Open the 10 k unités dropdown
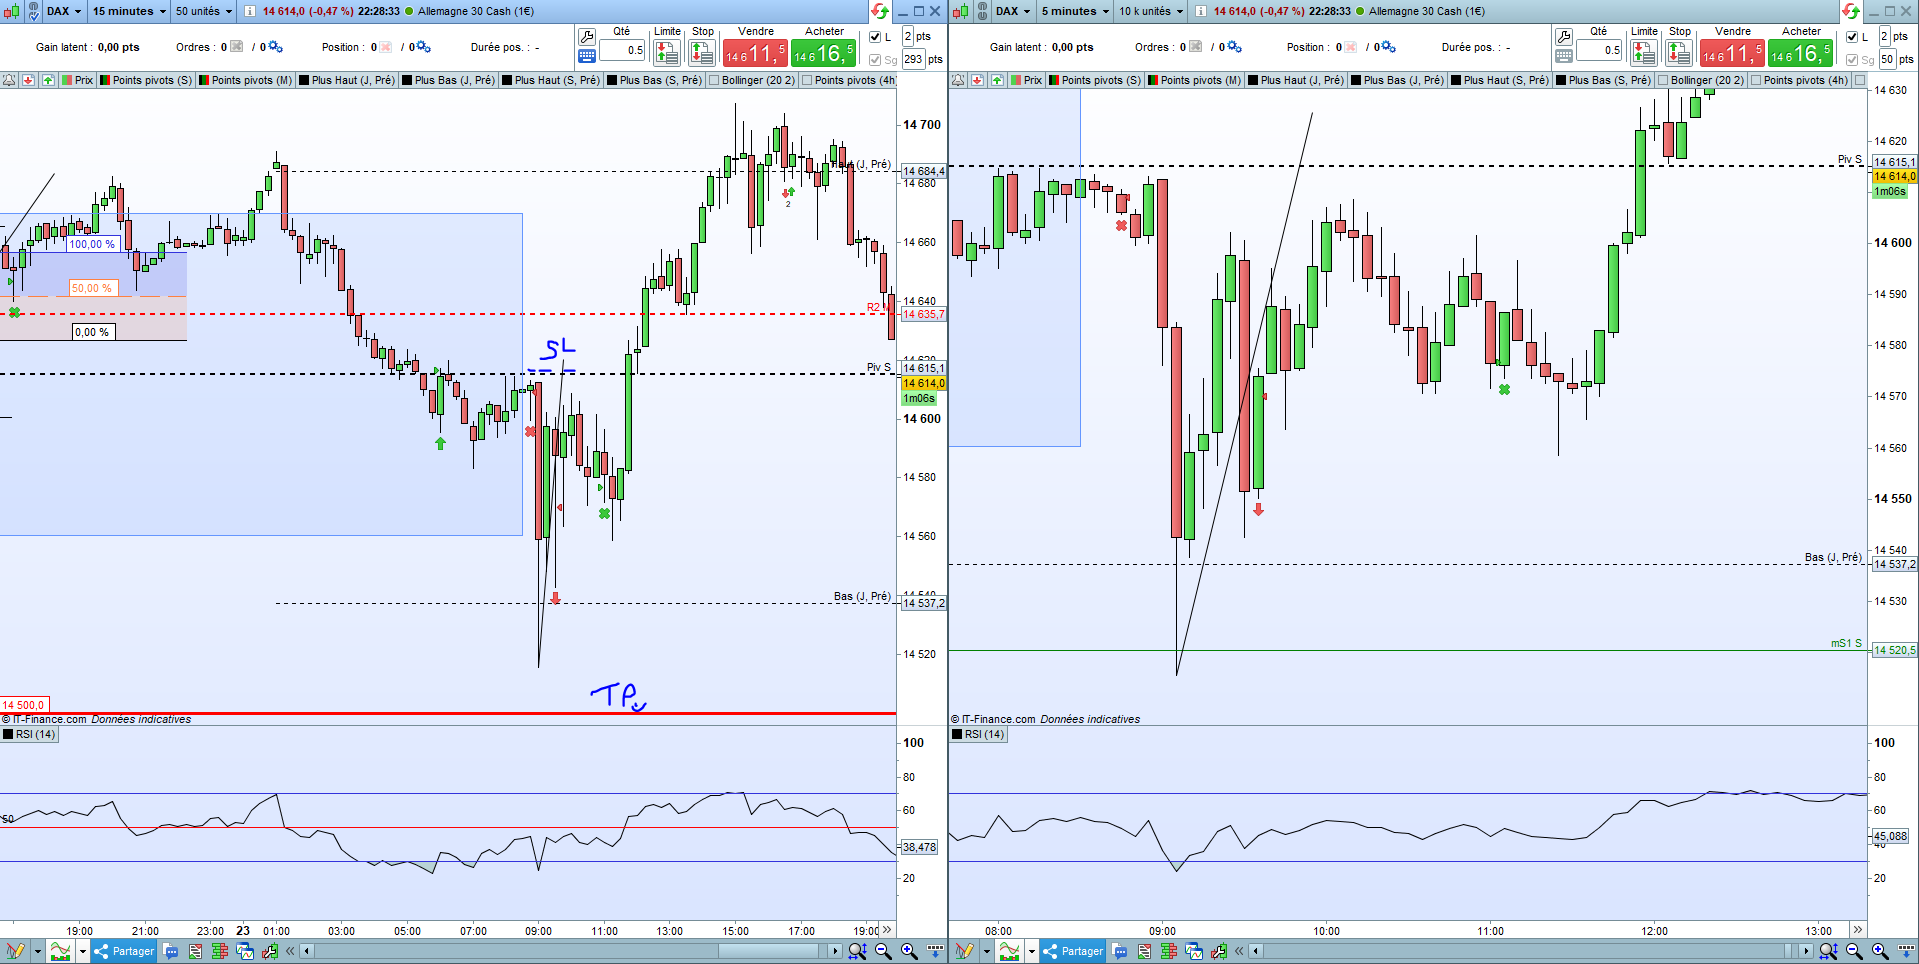Viewport: 1919px width, 964px height. [x=1150, y=11]
